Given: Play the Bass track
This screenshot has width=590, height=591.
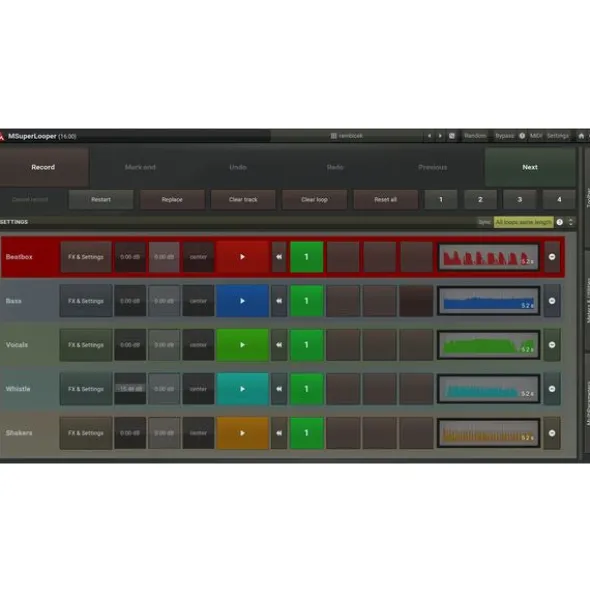Looking at the screenshot, I should coord(242,301).
